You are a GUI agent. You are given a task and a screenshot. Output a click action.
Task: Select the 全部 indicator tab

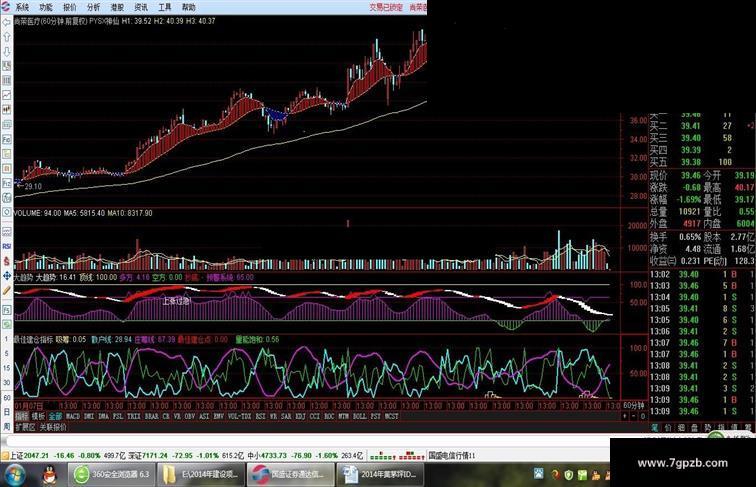[55, 416]
